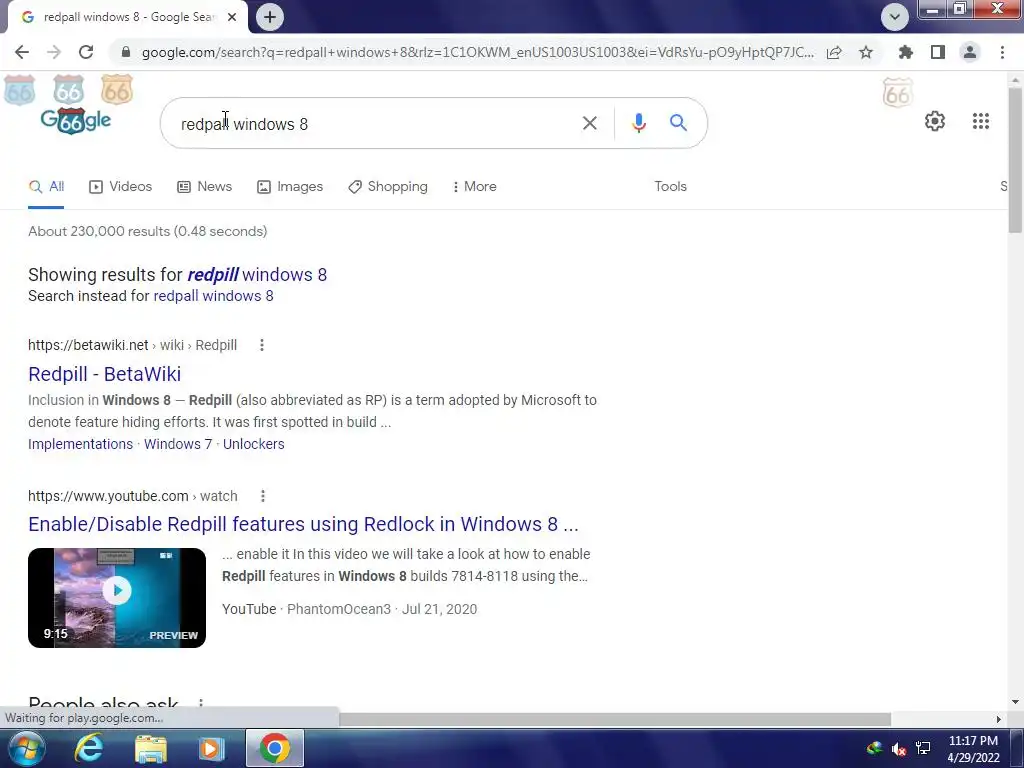Click the address bar URL
The image size is (1024, 768).
point(477,52)
